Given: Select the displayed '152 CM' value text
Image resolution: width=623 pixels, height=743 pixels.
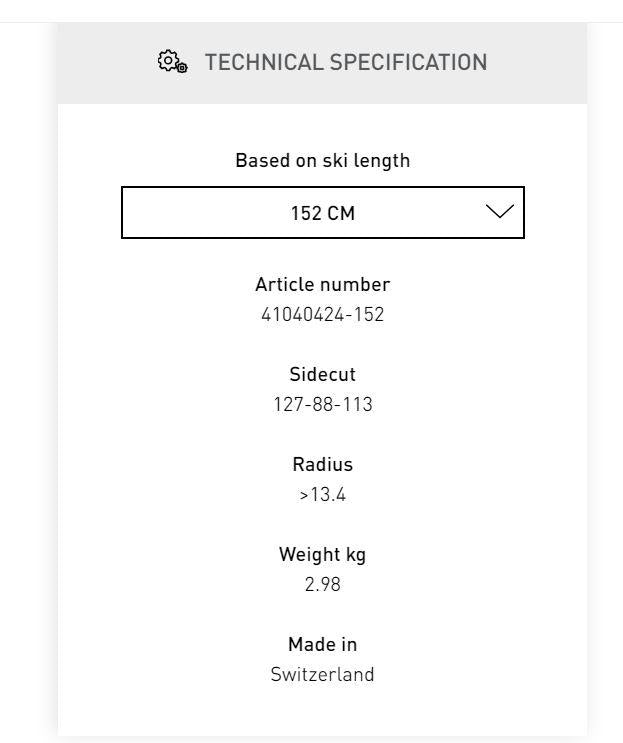Looking at the screenshot, I should [322, 214].
